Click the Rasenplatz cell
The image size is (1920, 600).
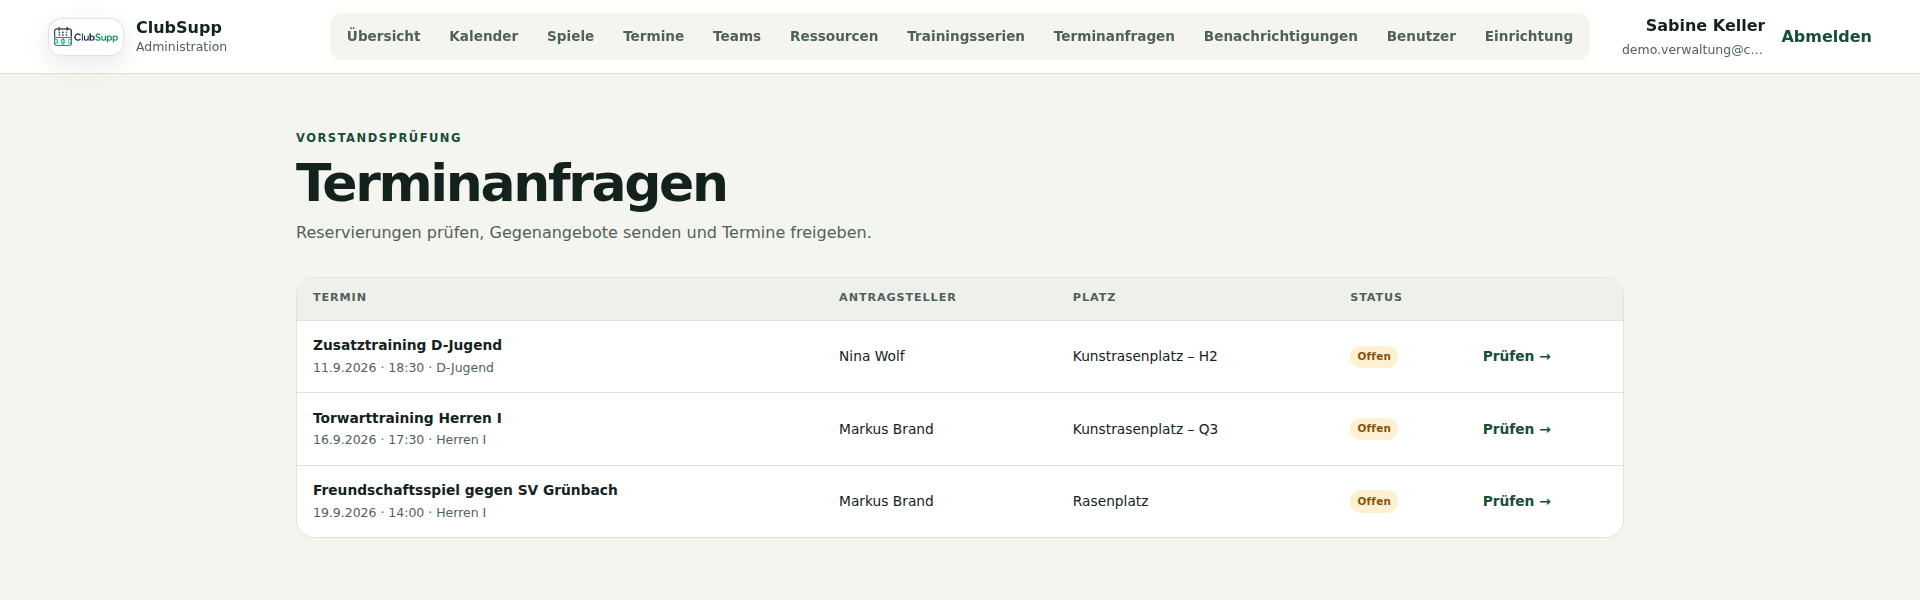coord(1111,501)
